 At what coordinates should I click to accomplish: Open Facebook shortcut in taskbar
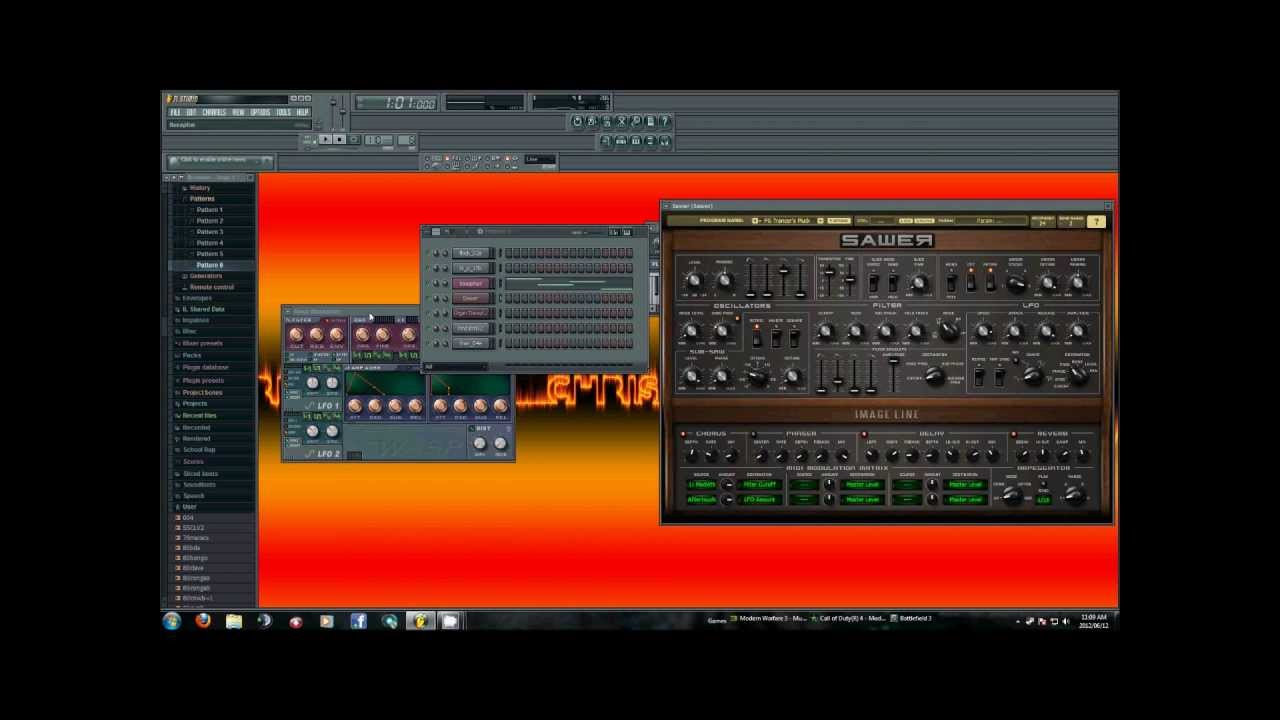[358, 621]
